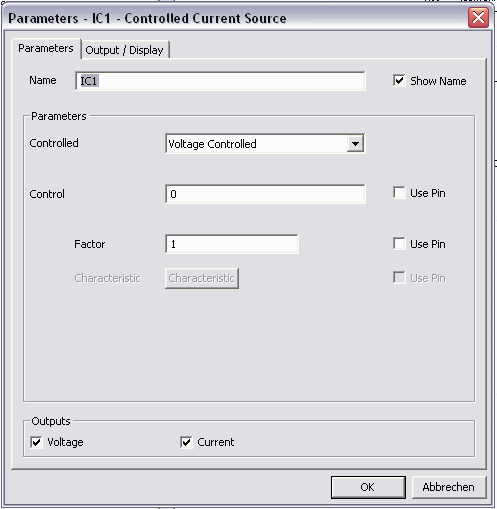Open the Controlled dropdown arrow

point(355,144)
